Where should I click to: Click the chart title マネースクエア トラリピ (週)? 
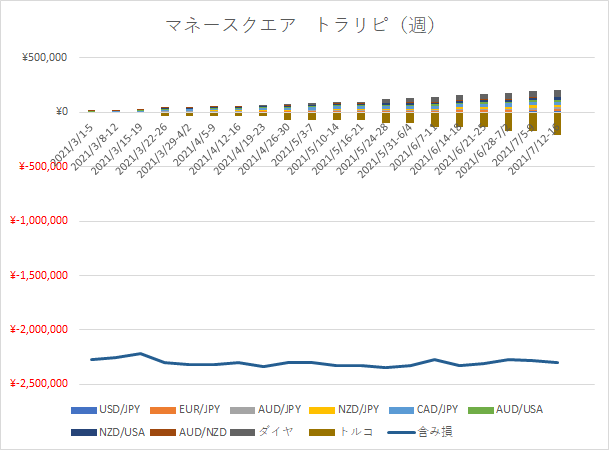[300, 26]
